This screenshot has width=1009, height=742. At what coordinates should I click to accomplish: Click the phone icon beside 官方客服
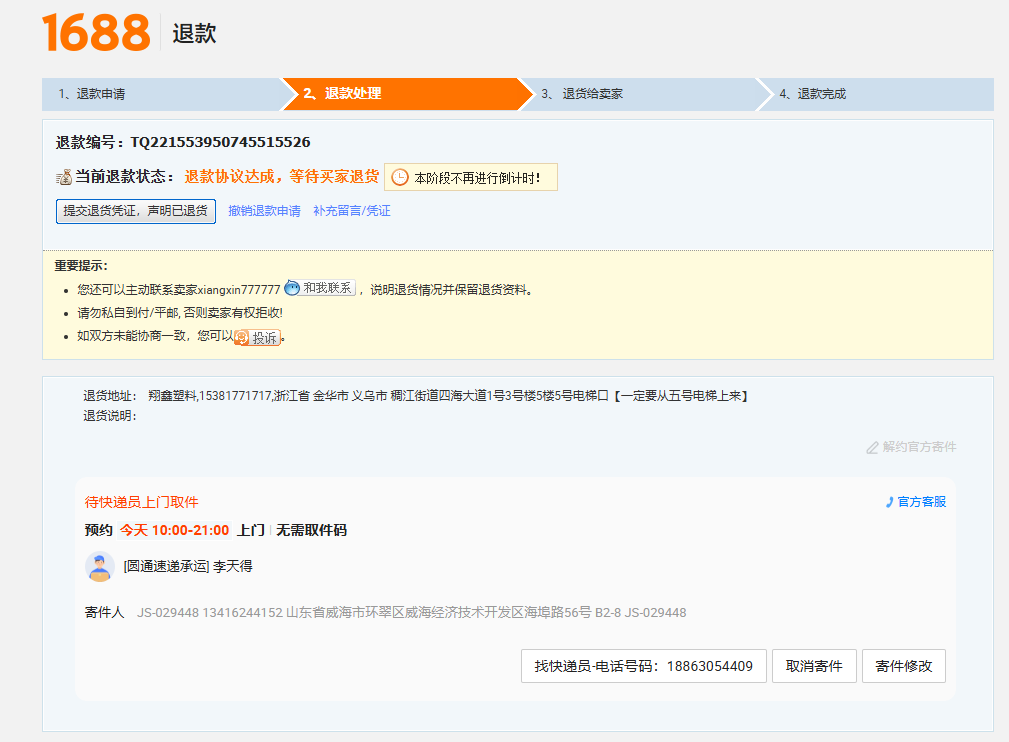890,502
